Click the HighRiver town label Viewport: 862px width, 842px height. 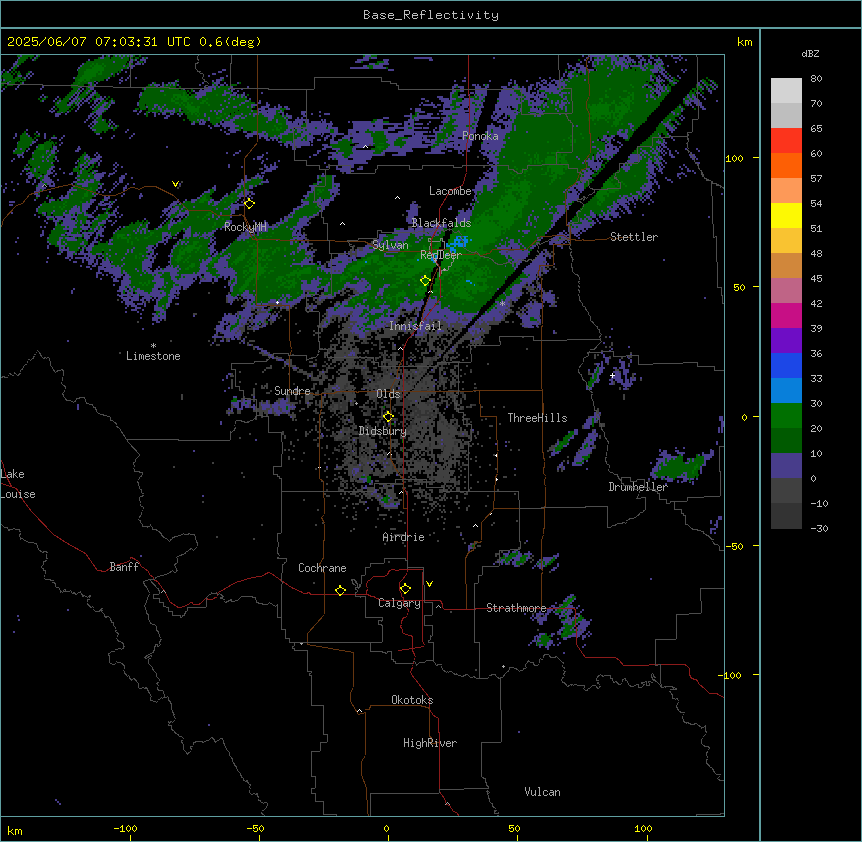point(430,743)
